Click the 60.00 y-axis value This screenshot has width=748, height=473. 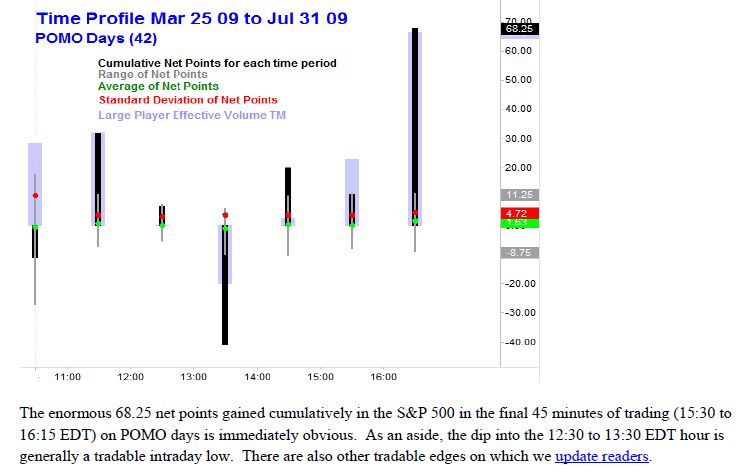coord(518,51)
